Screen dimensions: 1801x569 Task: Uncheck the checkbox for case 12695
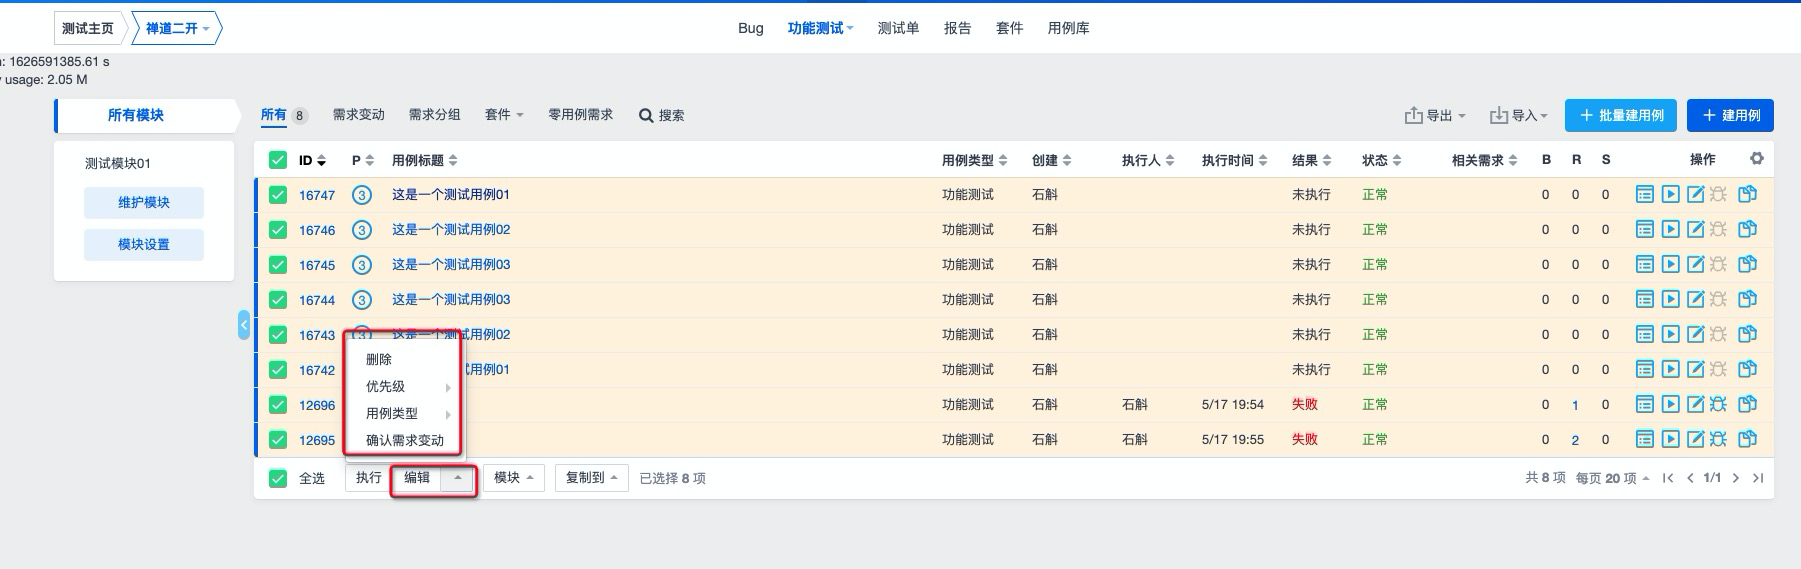[x=278, y=440]
